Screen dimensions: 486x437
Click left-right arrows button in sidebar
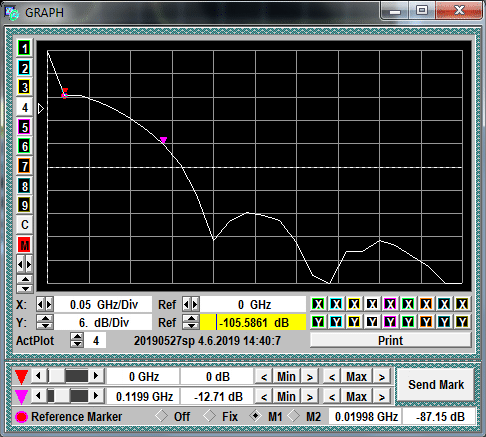click(24, 265)
